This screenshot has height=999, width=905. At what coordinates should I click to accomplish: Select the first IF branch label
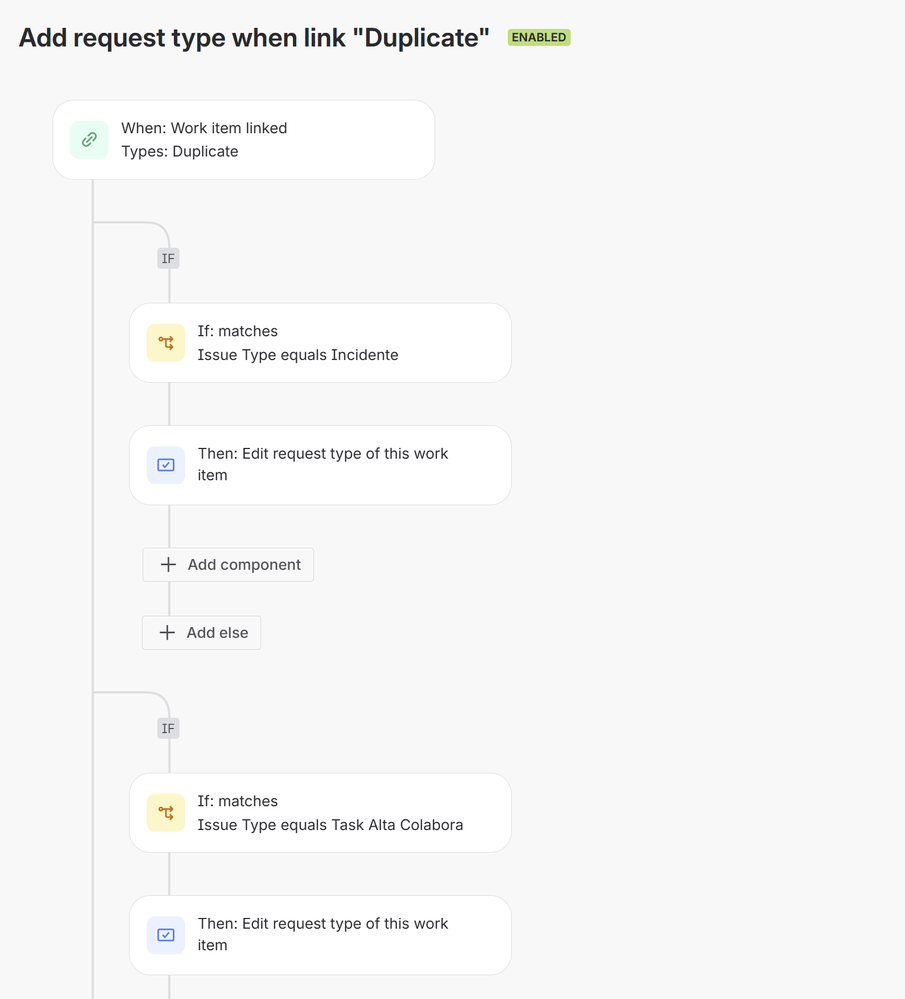[x=168, y=259]
